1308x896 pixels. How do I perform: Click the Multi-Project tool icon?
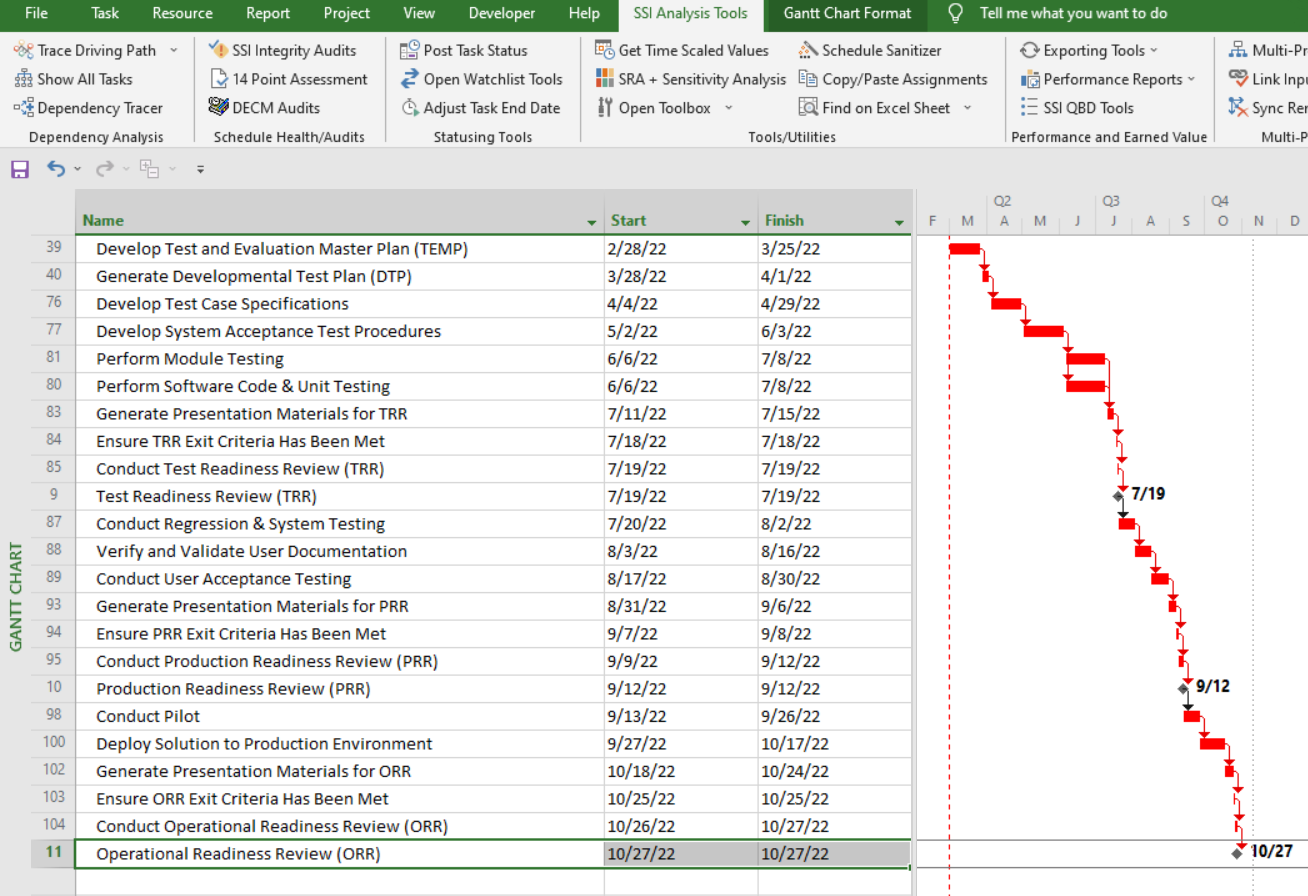(1237, 50)
